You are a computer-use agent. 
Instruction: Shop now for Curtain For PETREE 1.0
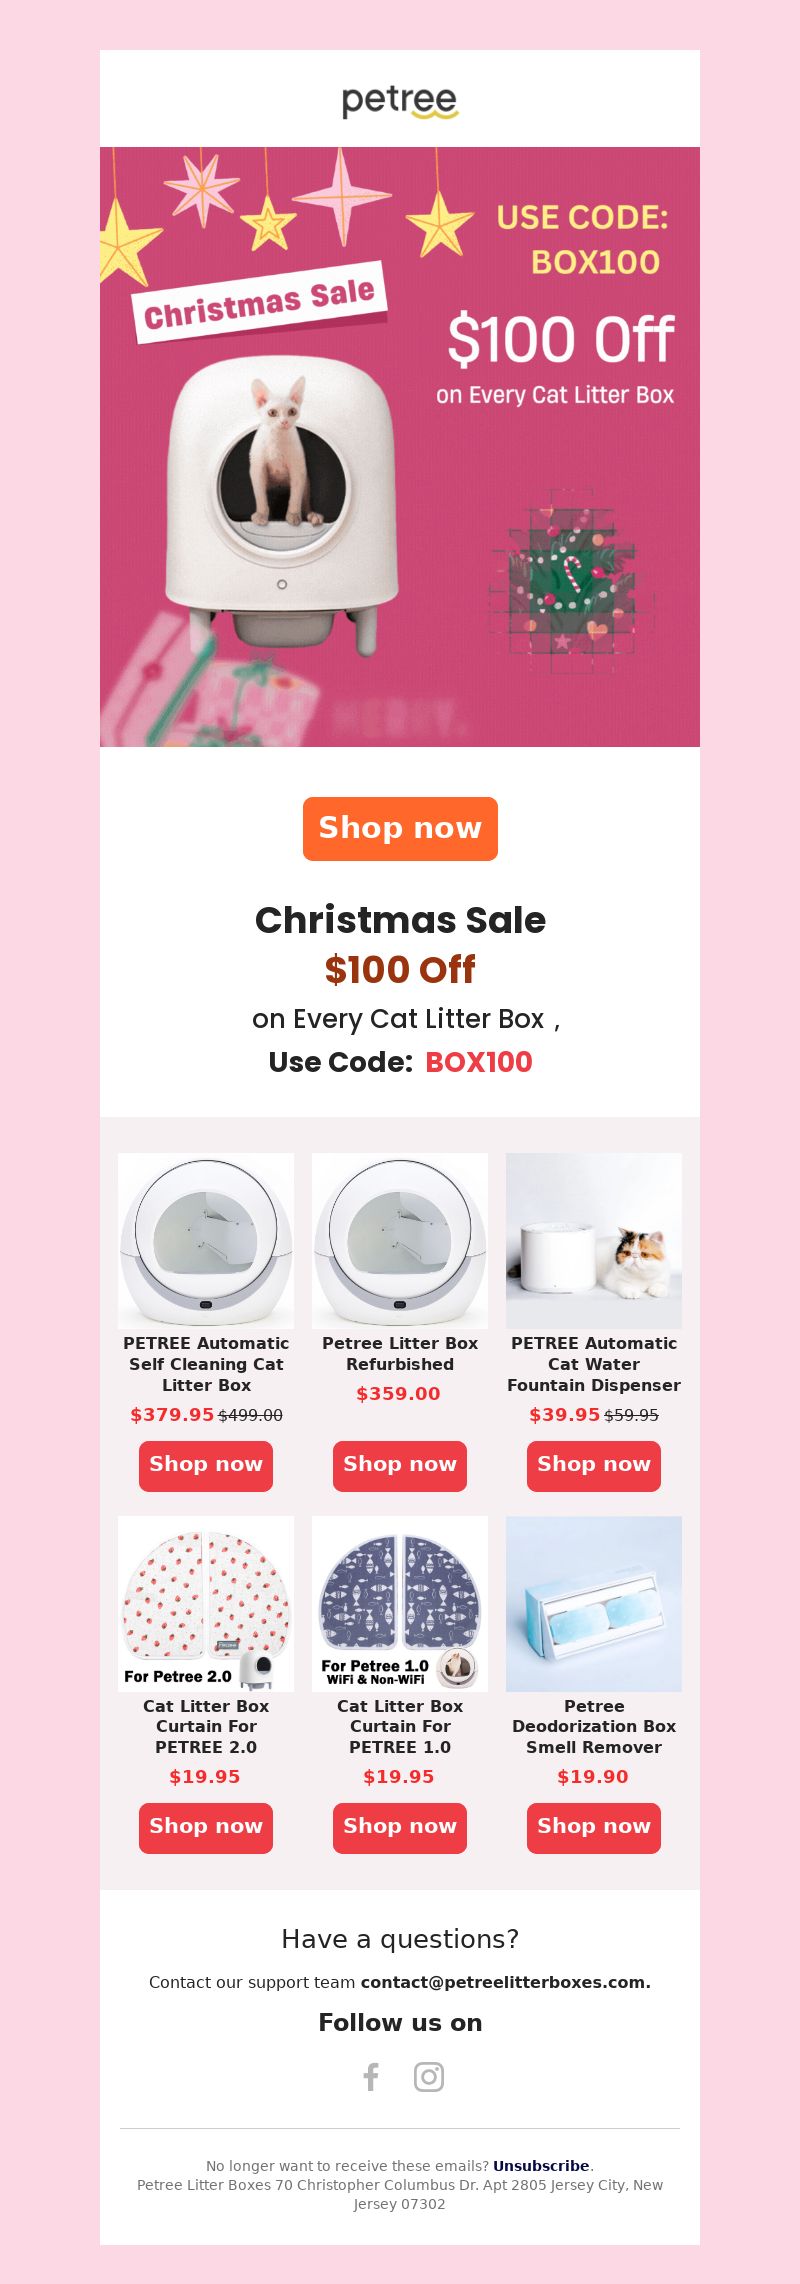[400, 1827]
